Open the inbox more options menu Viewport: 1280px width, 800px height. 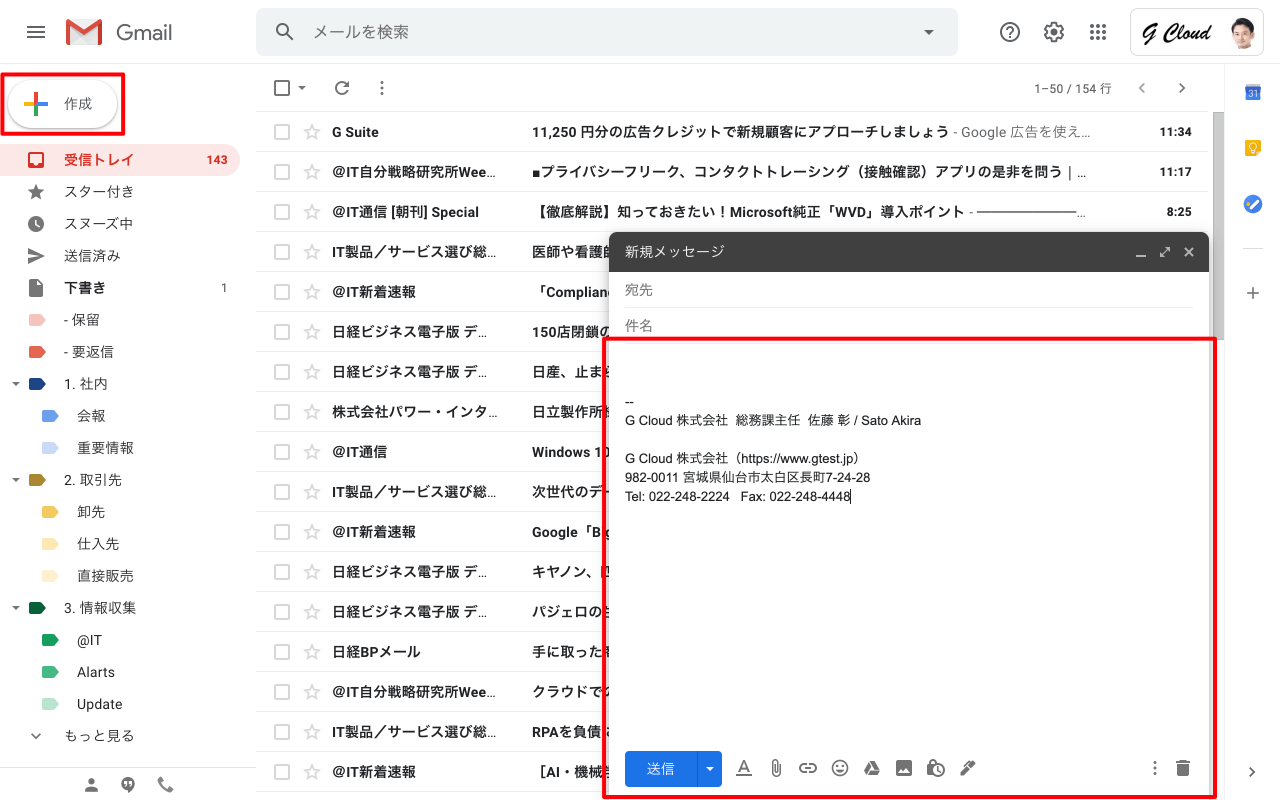point(381,88)
